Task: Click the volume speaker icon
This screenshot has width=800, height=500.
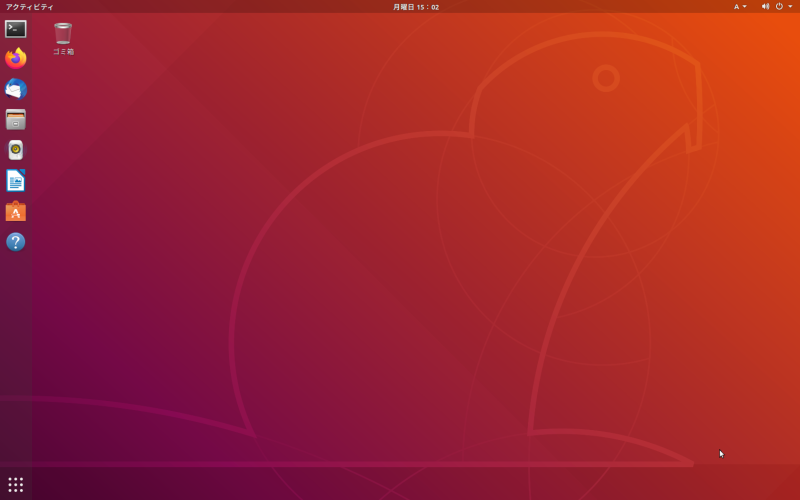Action: (765, 6)
